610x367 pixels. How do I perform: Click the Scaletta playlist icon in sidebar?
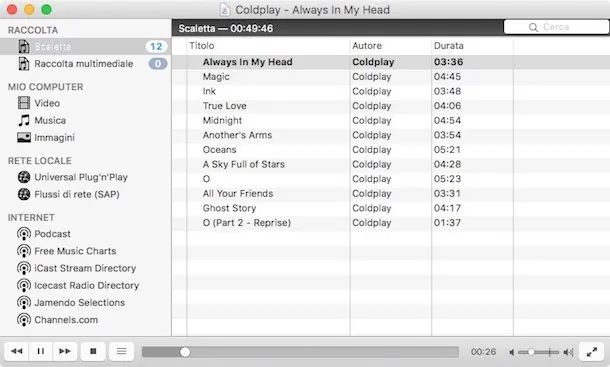click(24, 47)
